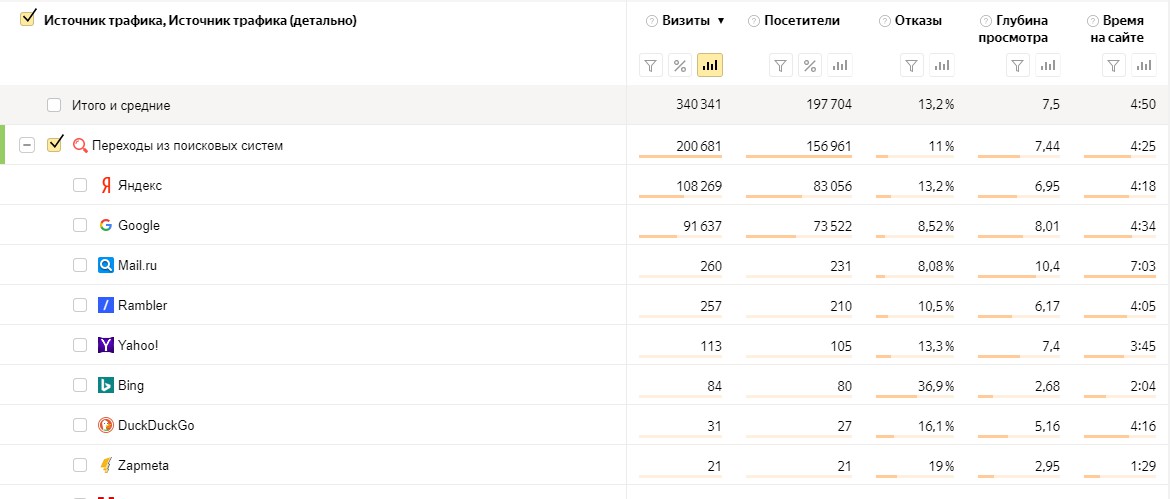Sort by the Визиты column header
Image resolution: width=1170 pixels, height=499 pixels.
point(686,21)
